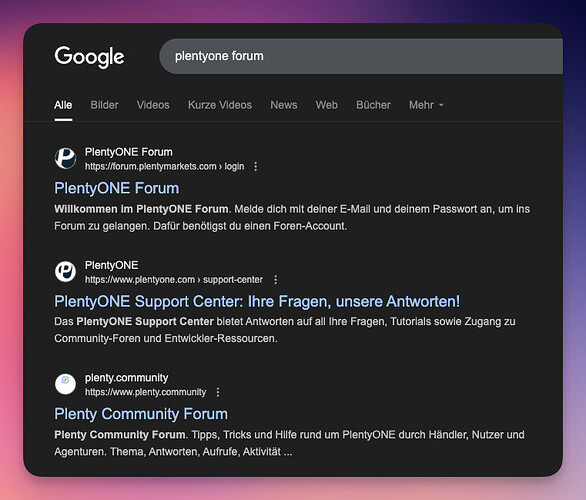Click the plenty.community site favicon
The height and width of the screenshot is (500, 586).
point(65,384)
